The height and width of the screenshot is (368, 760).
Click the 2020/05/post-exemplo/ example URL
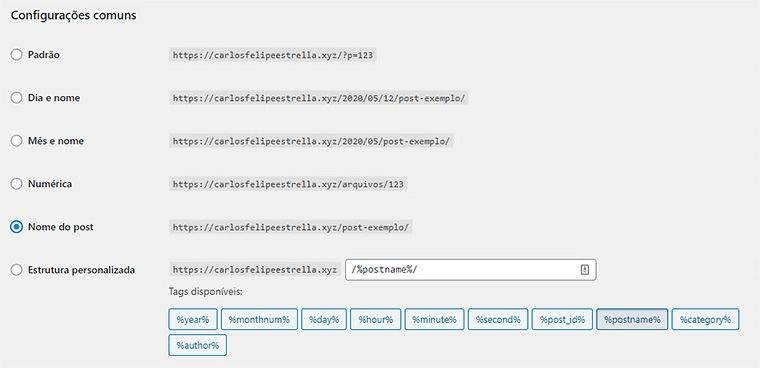pos(311,141)
